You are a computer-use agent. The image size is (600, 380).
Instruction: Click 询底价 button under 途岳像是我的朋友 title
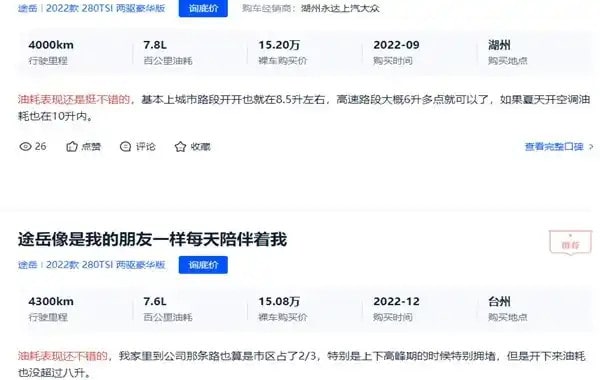[x=203, y=265]
